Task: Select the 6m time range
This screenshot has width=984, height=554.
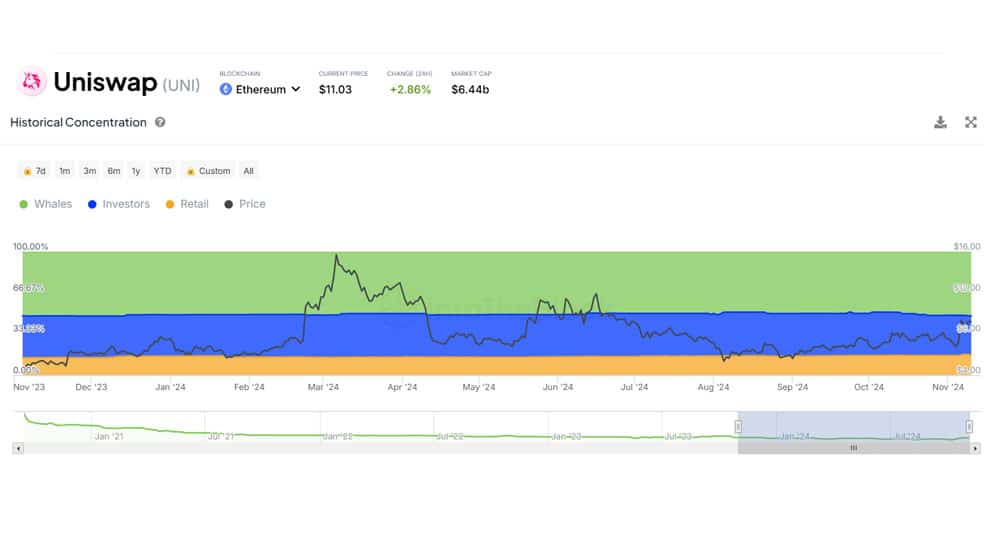Action: coord(114,171)
